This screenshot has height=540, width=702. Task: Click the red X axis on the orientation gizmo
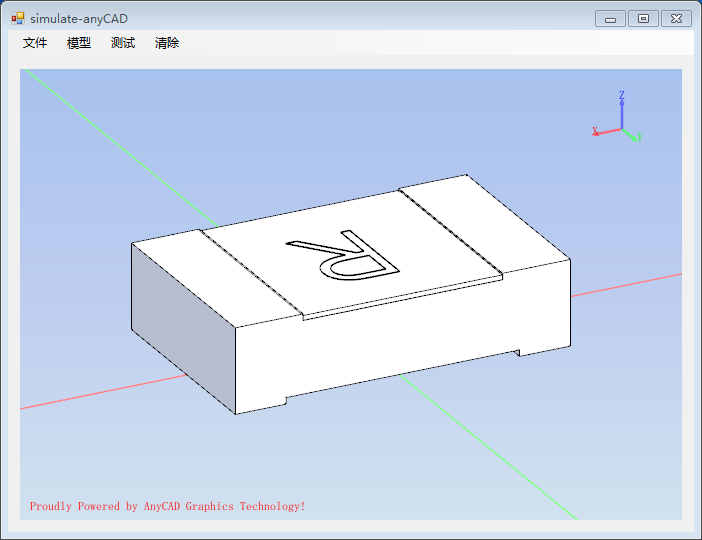pyautogui.click(x=606, y=131)
